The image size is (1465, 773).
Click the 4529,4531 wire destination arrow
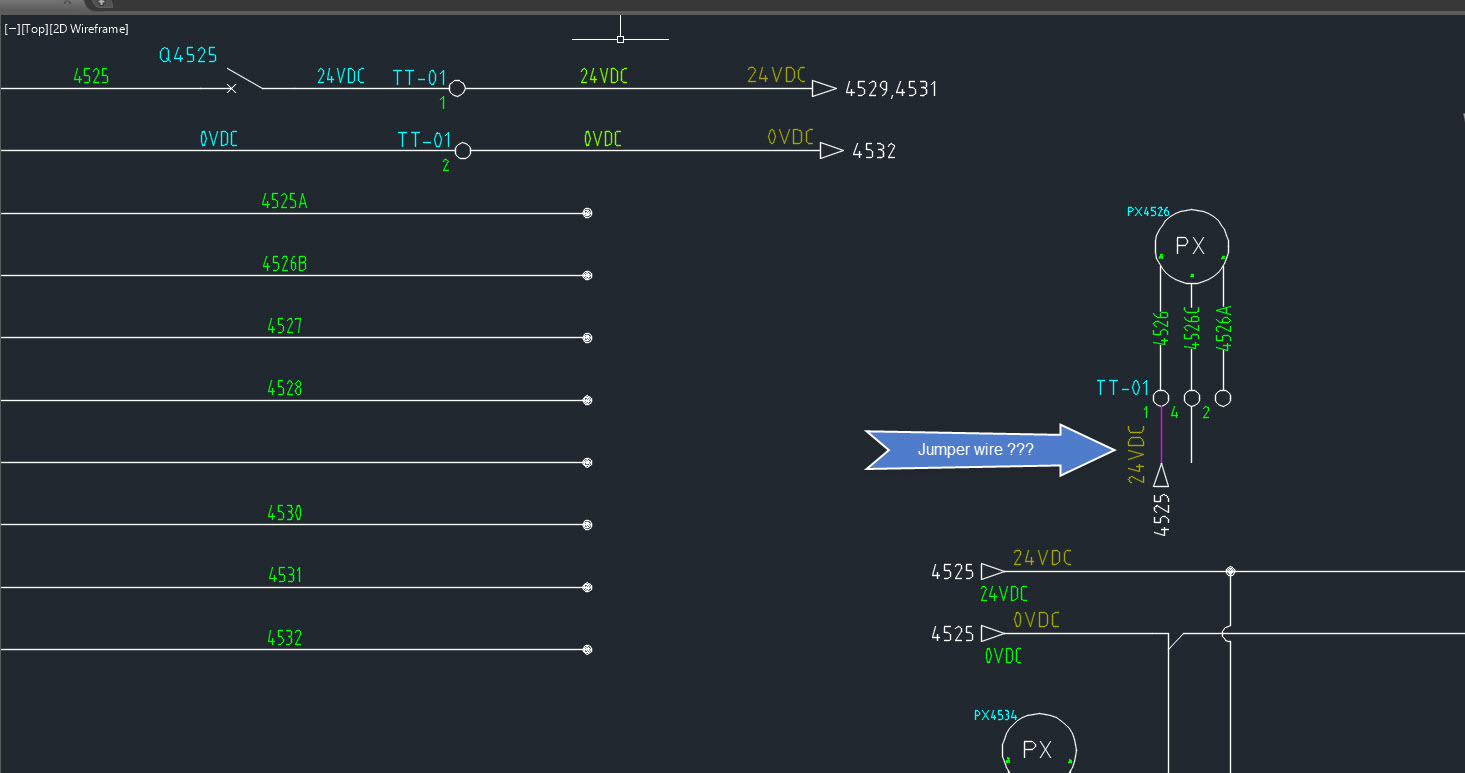[x=824, y=88]
